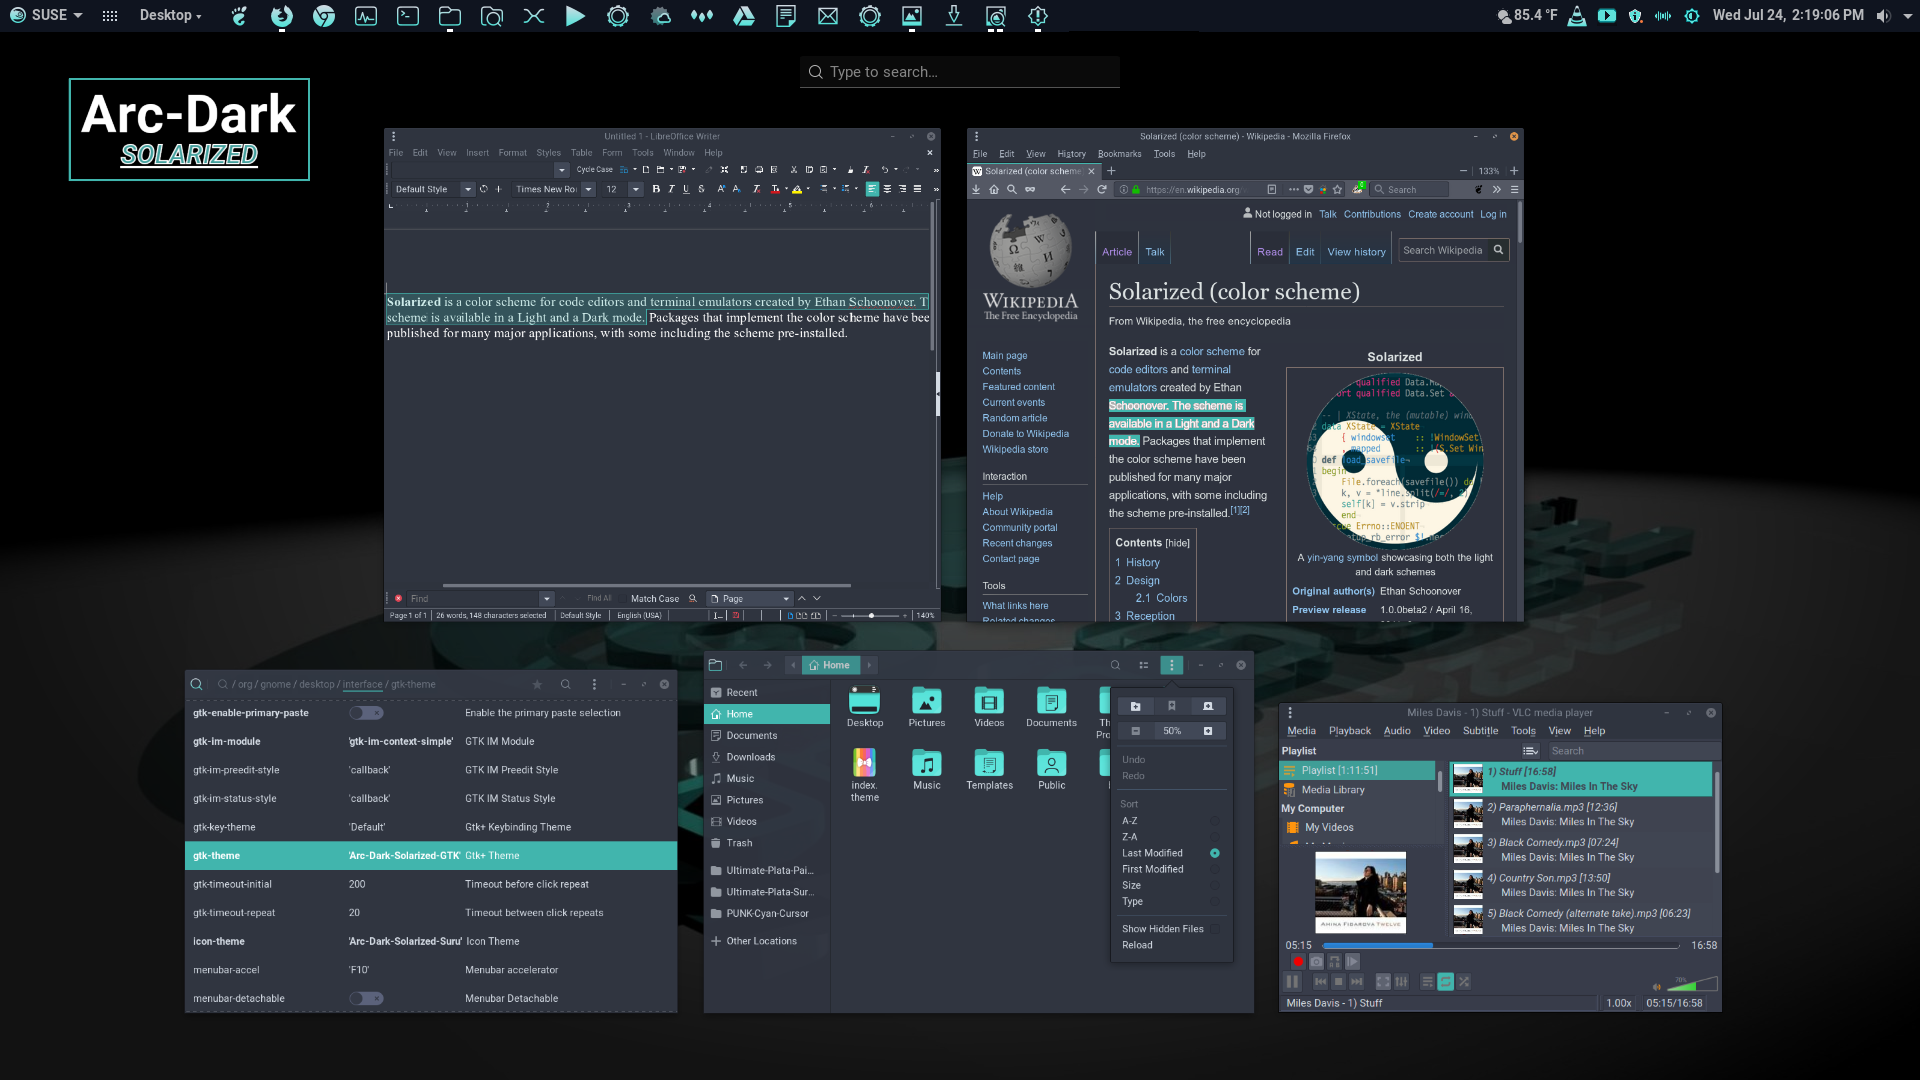Screen dimensions: 1920x1080
Task: Click the Find input field in Writer
Action: pos(474,599)
